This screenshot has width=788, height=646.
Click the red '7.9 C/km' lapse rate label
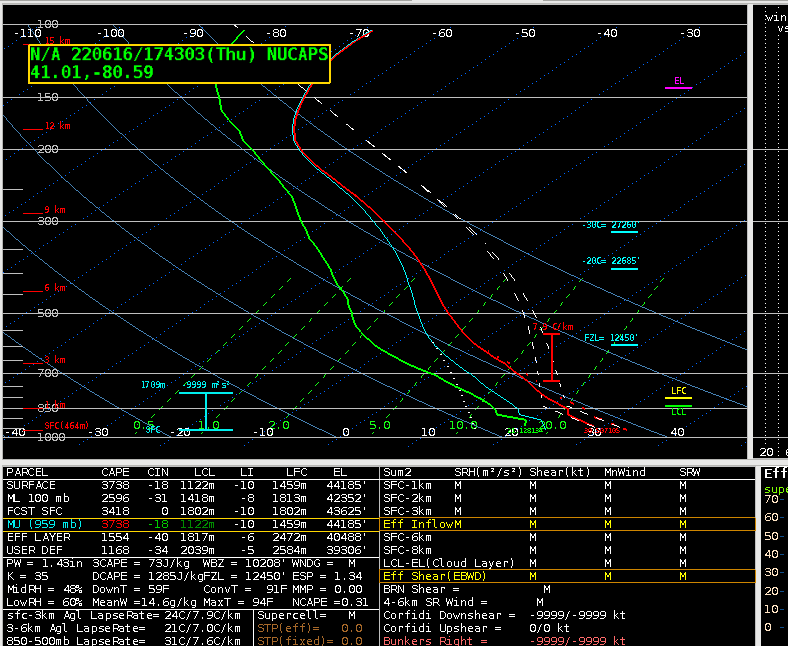(x=553, y=327)
